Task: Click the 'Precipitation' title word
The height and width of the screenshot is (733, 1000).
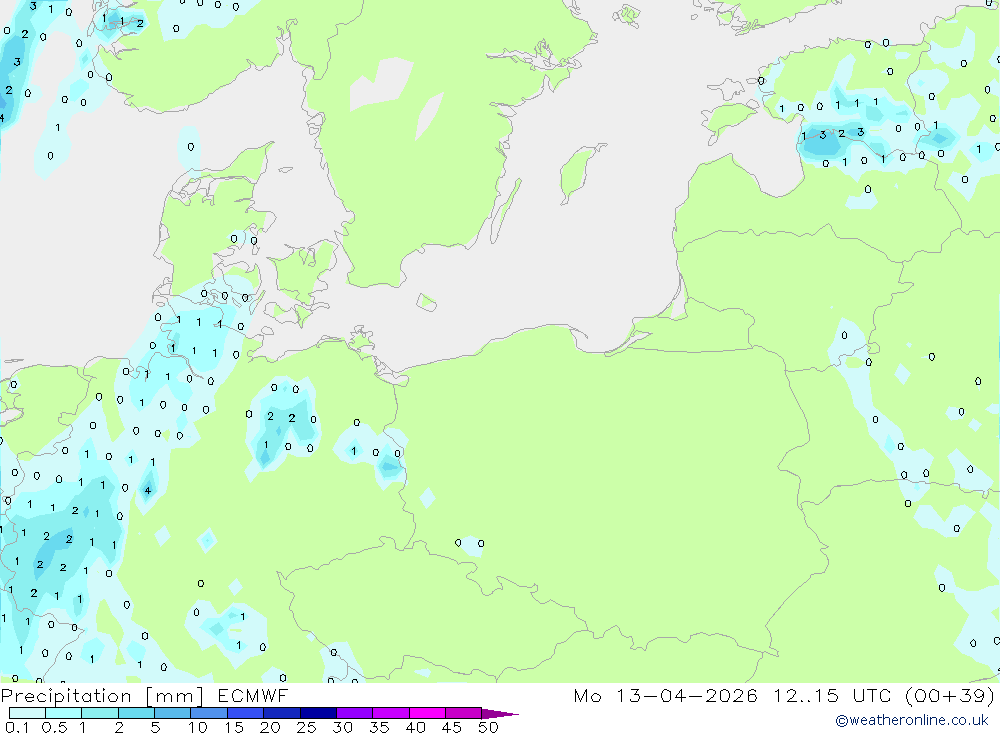Action: point(66,696)
